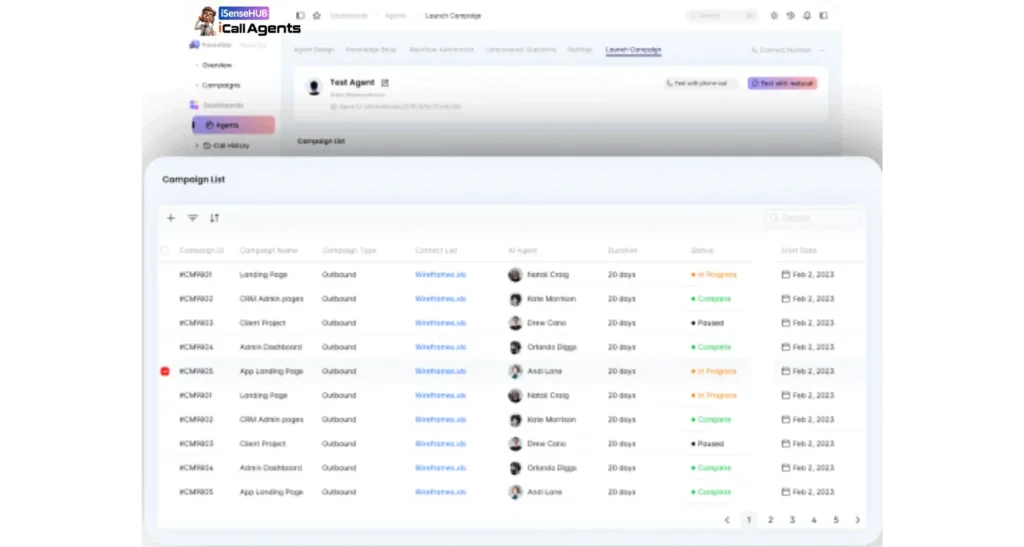The height and width of the screenshot is (547, 1024).
Task: Uncheck the red checkbox for #CM9805
Action: 165,371
